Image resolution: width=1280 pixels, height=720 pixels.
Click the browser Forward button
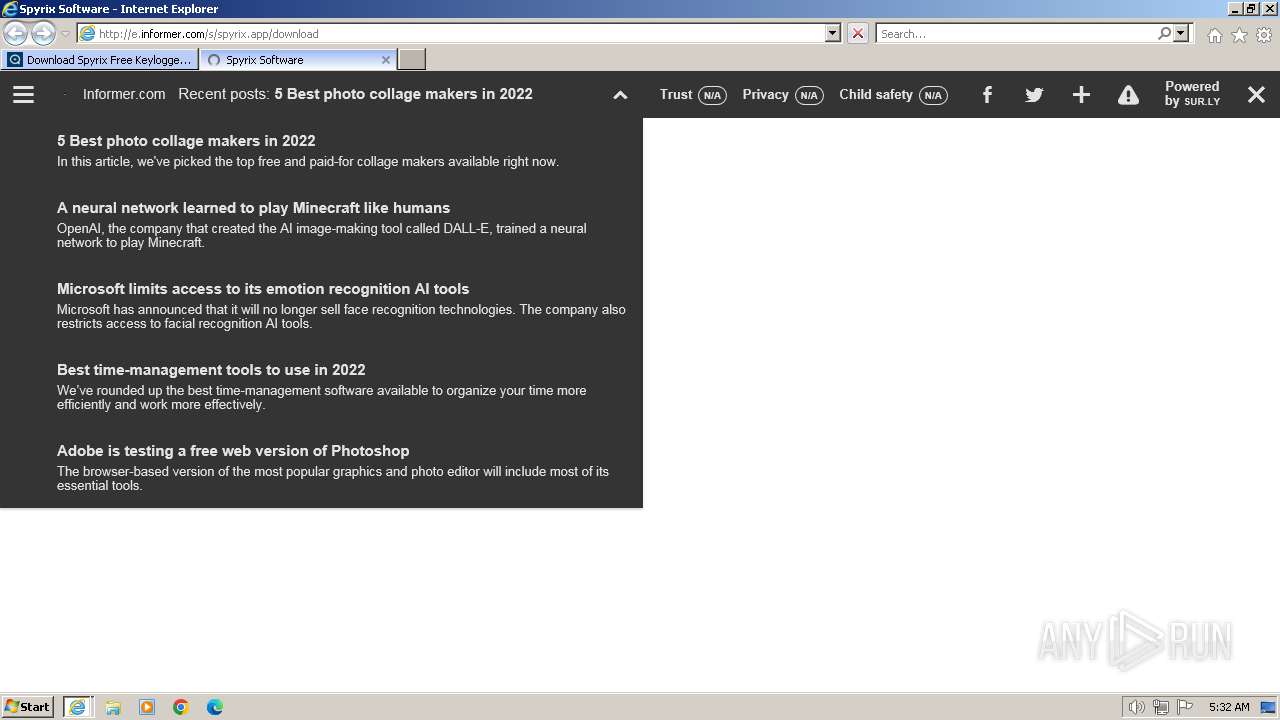(43, 33)
